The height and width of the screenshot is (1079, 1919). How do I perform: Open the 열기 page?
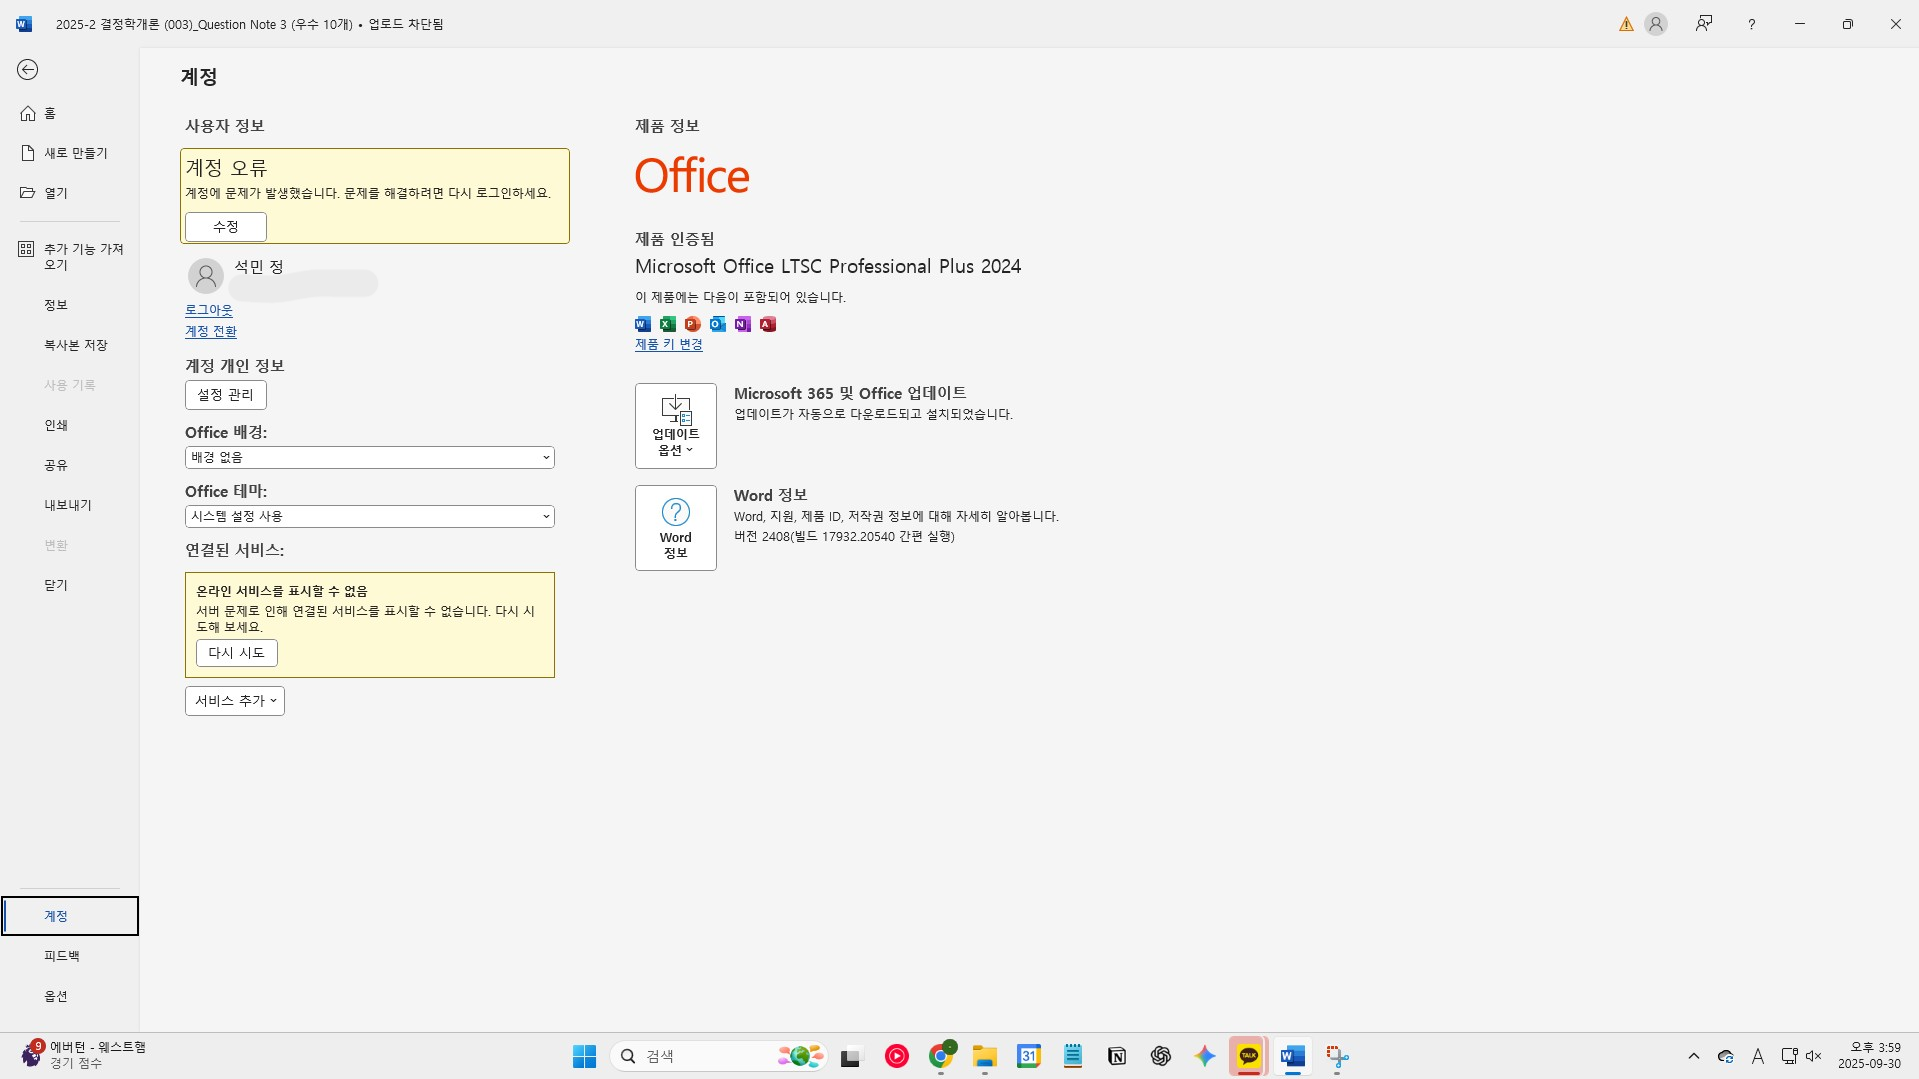click(69, 193)
